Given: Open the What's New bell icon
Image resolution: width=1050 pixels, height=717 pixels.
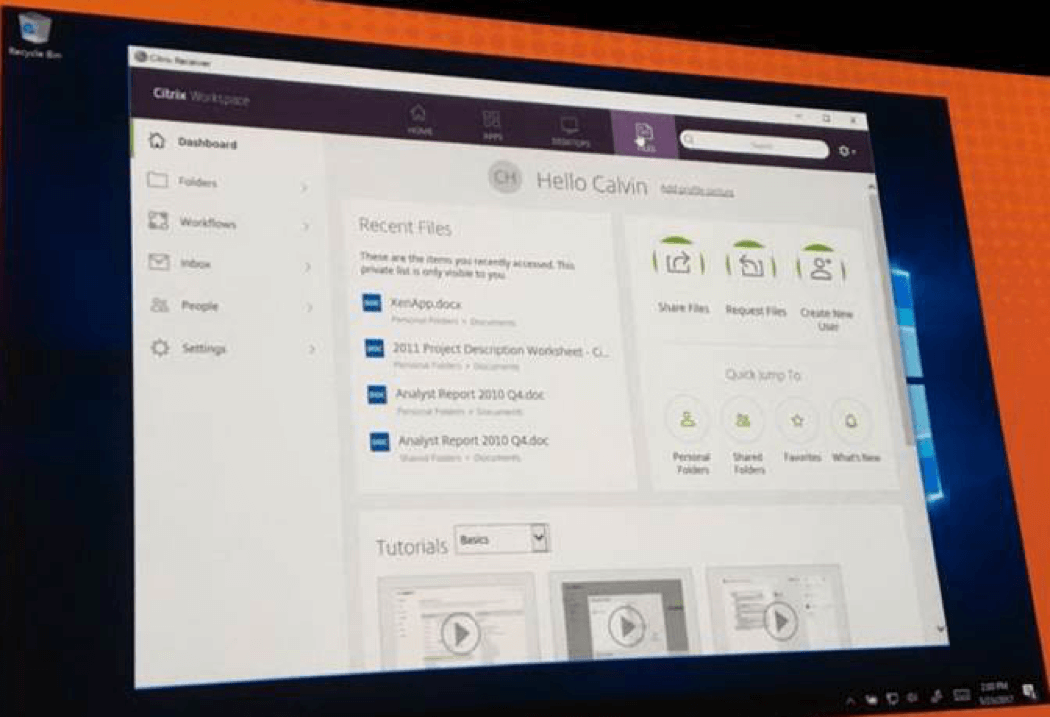Looking at the screenshot, I should pos(851,422).
